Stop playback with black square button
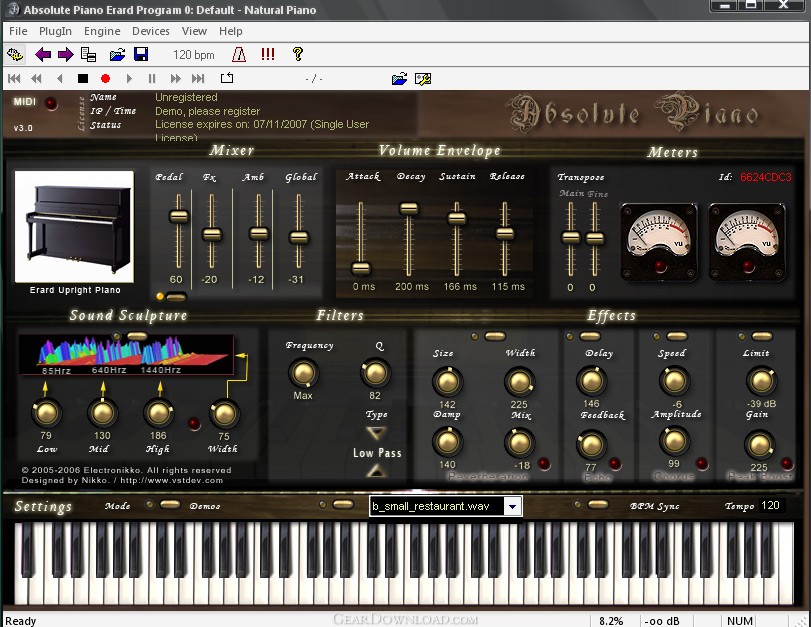Screen dimensions: 811x627 (x=83, y=79)
